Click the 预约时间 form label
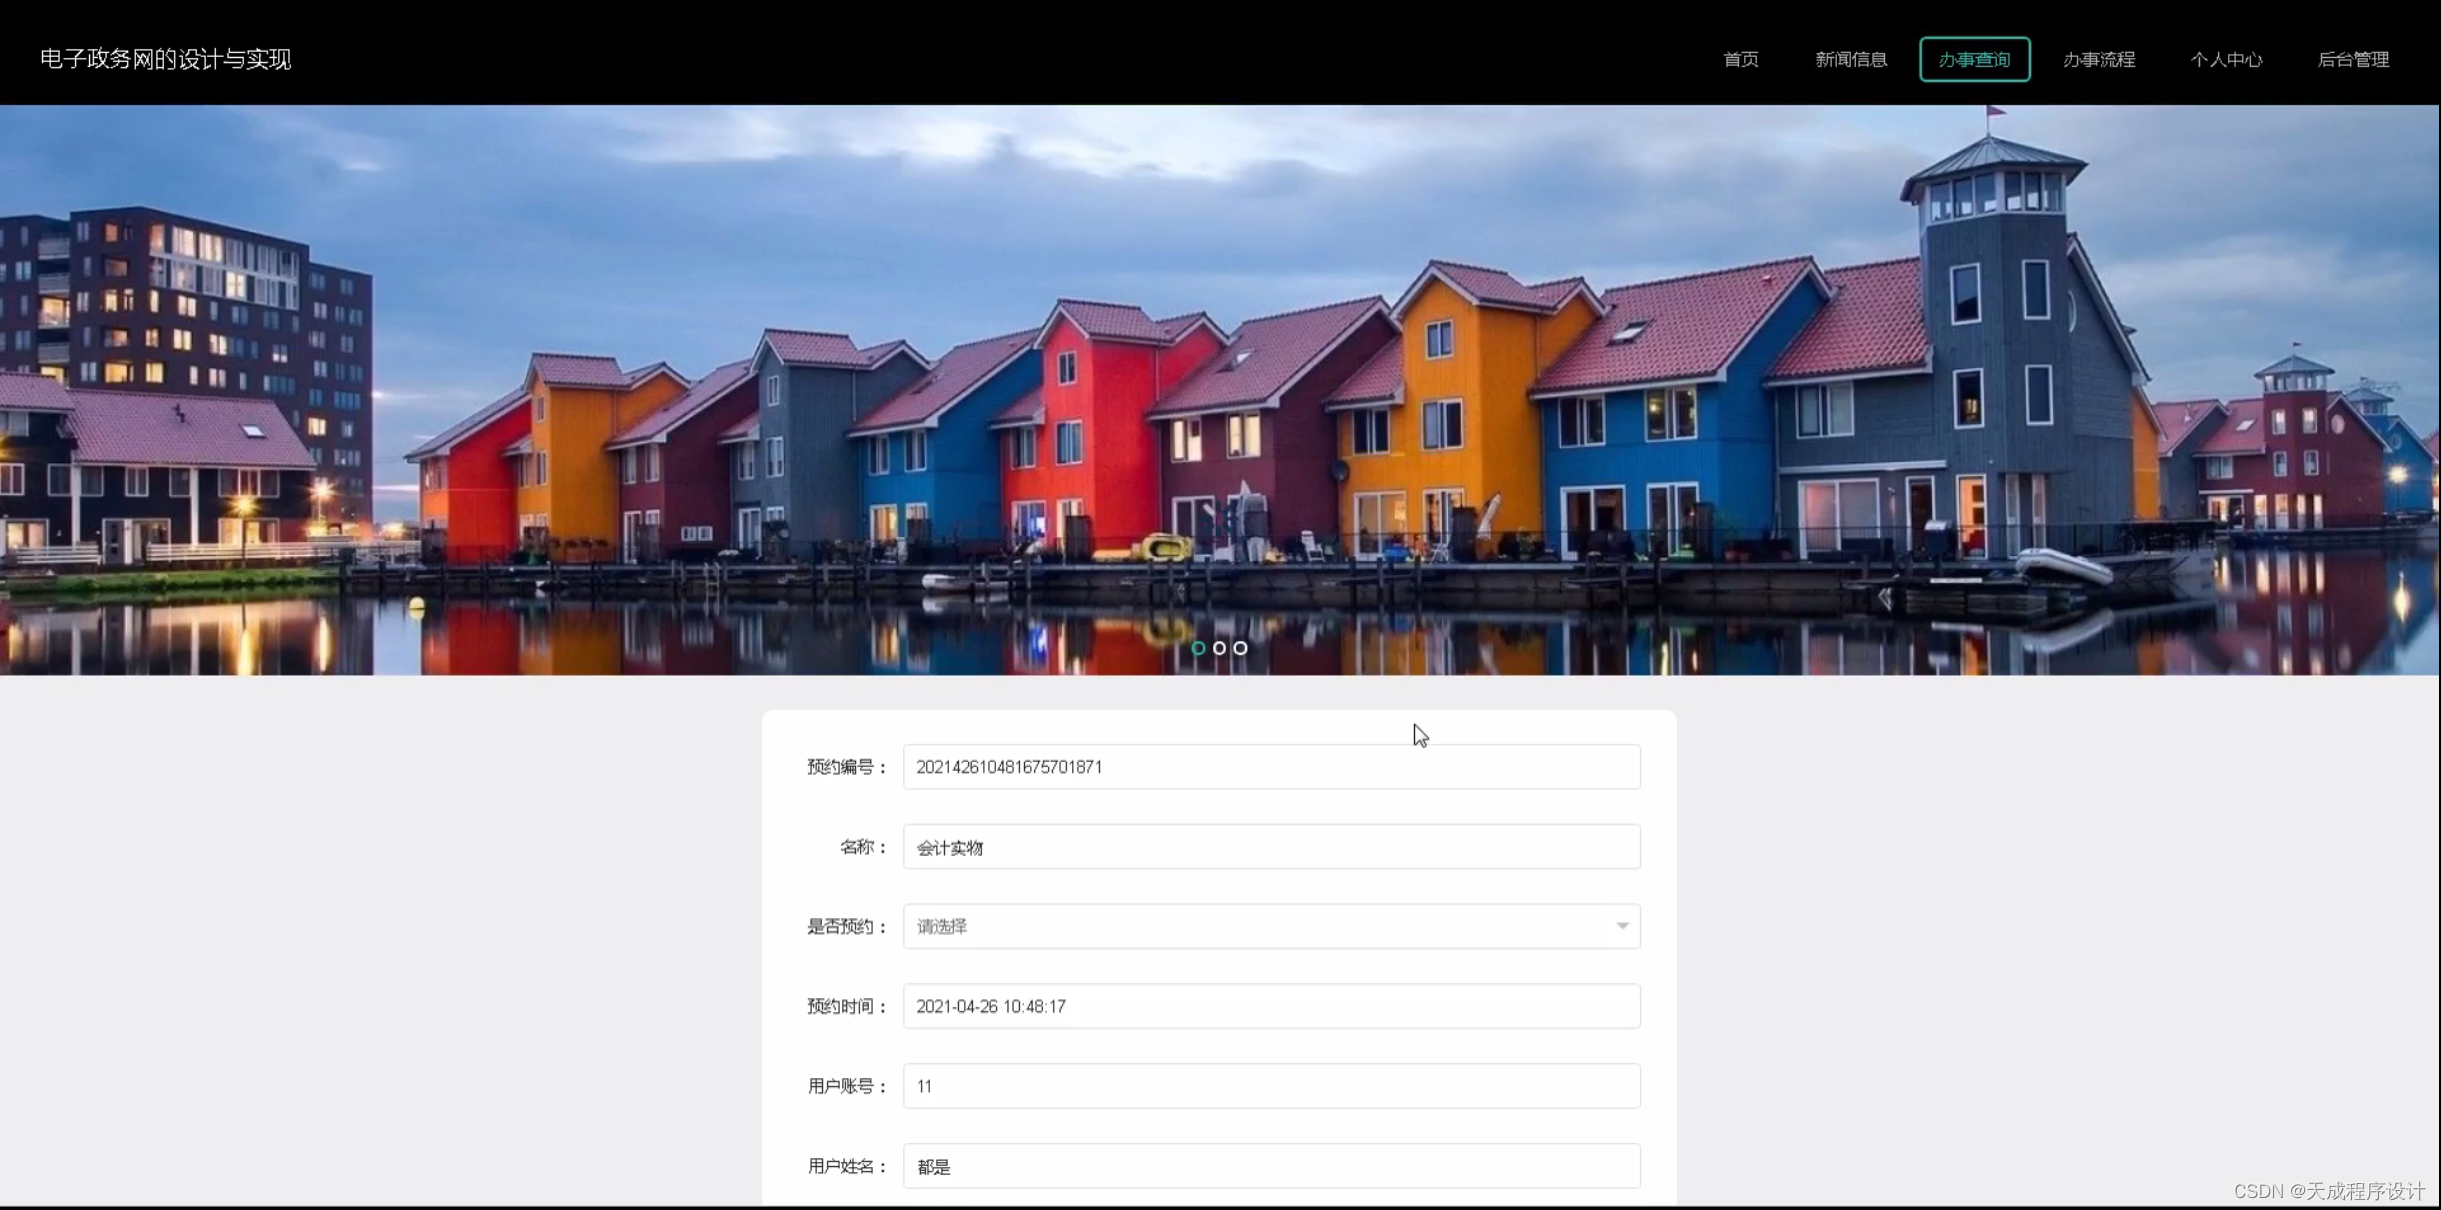 coord(846,1007)
